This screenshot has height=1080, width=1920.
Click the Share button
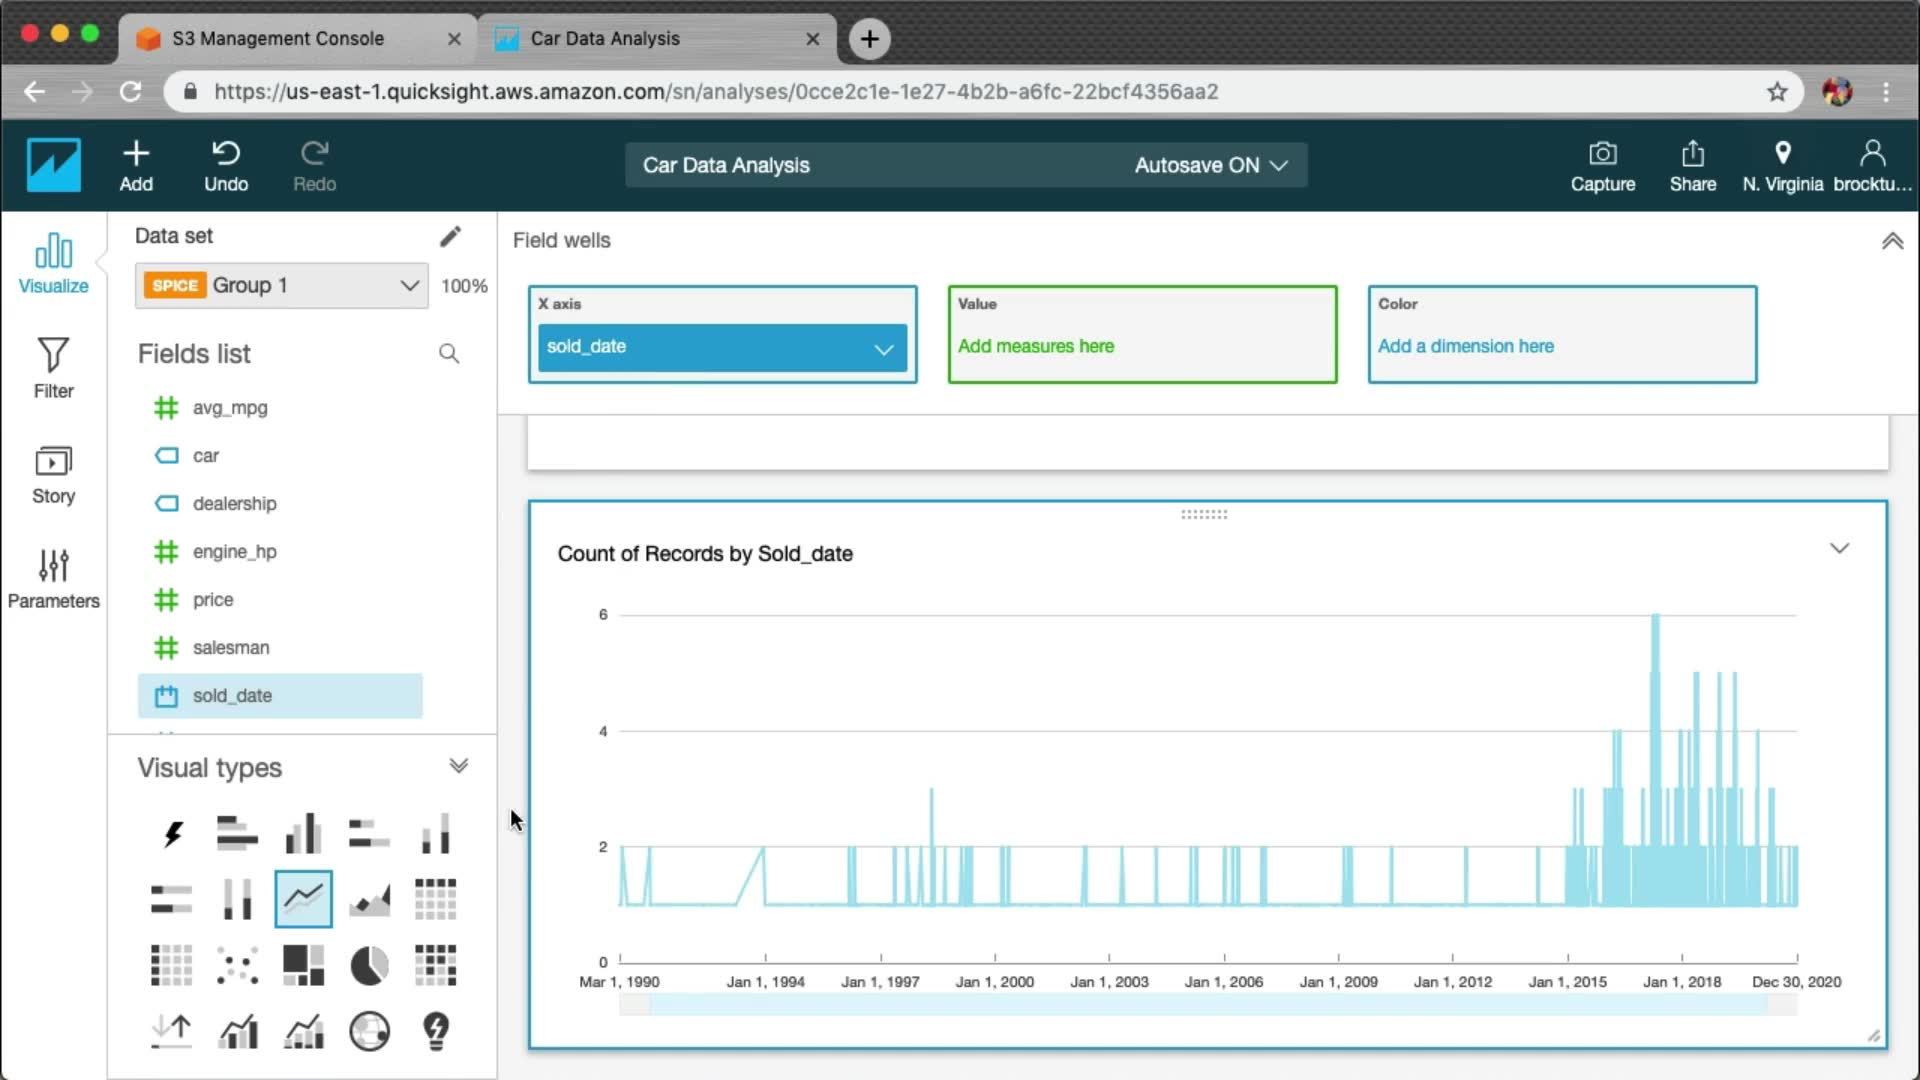click(1692, 166)
